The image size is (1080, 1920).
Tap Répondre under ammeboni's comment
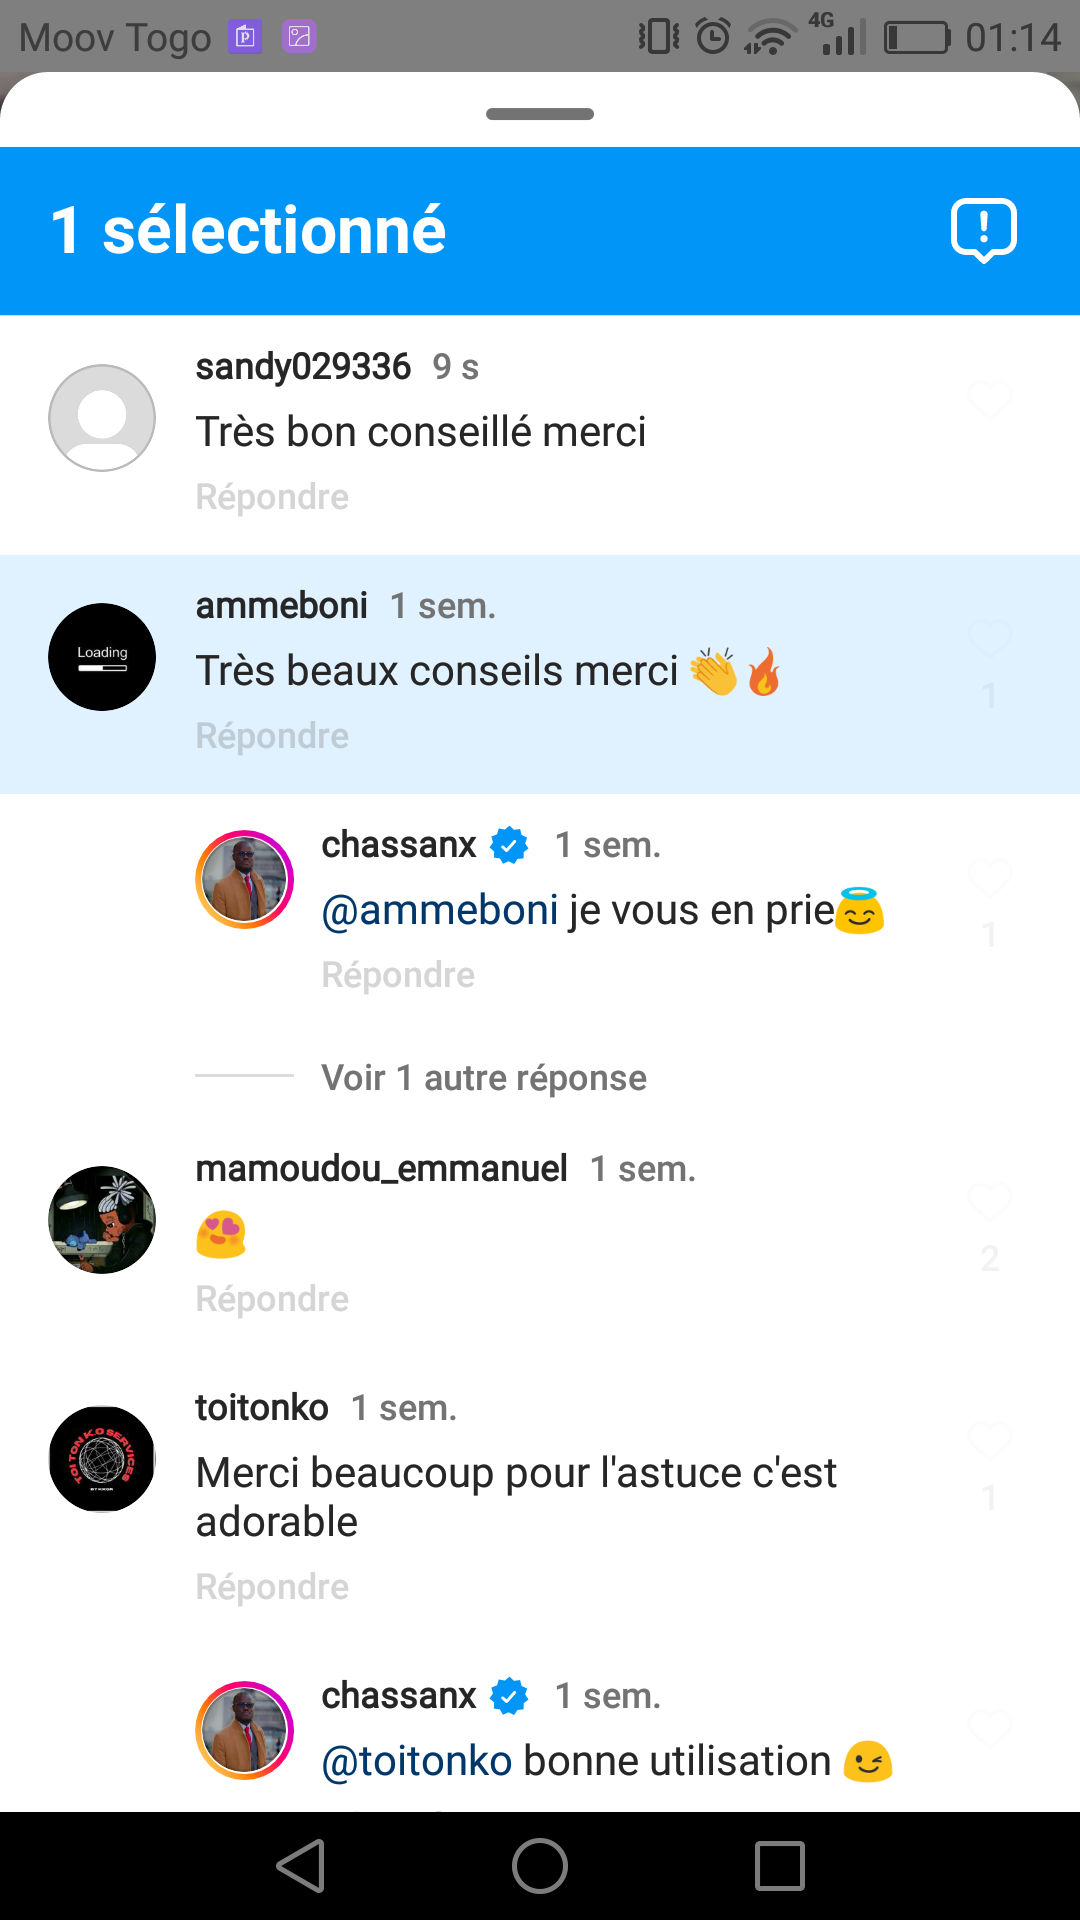coord(272,736)
